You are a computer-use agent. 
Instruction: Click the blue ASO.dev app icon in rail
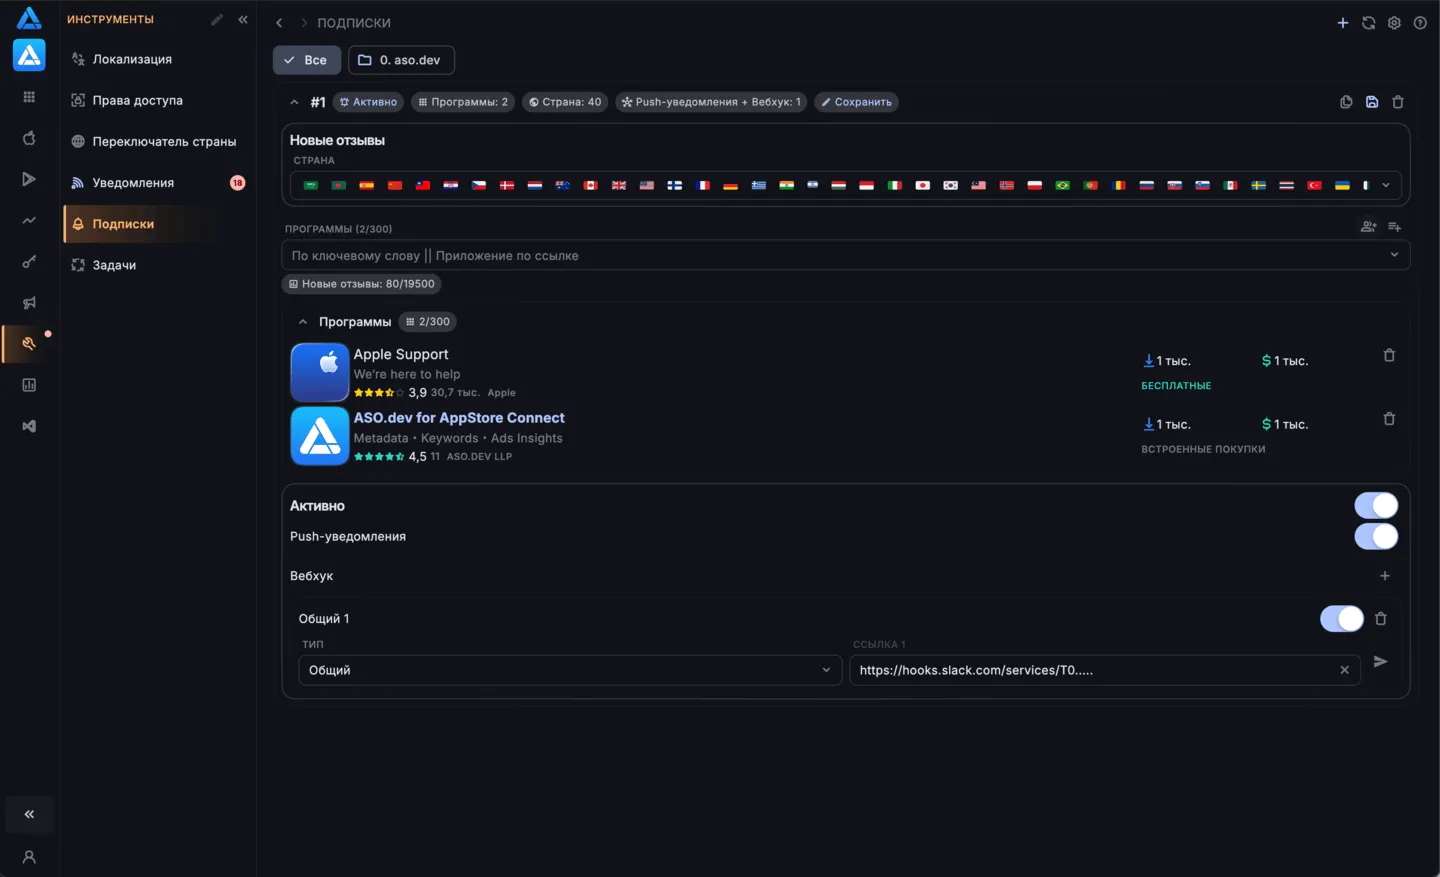click(29, 55)
